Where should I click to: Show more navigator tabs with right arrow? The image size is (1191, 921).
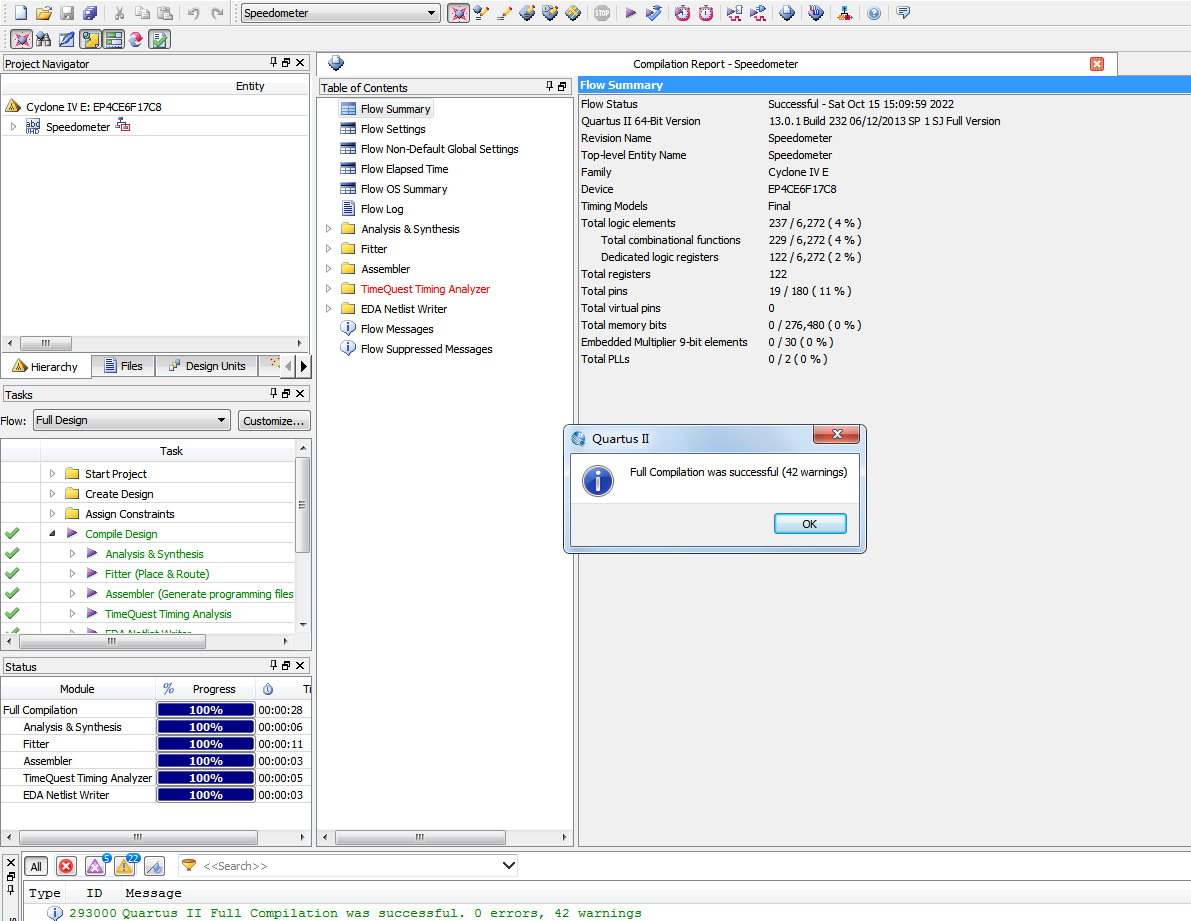pyautogui.click(x=303, y=366)
